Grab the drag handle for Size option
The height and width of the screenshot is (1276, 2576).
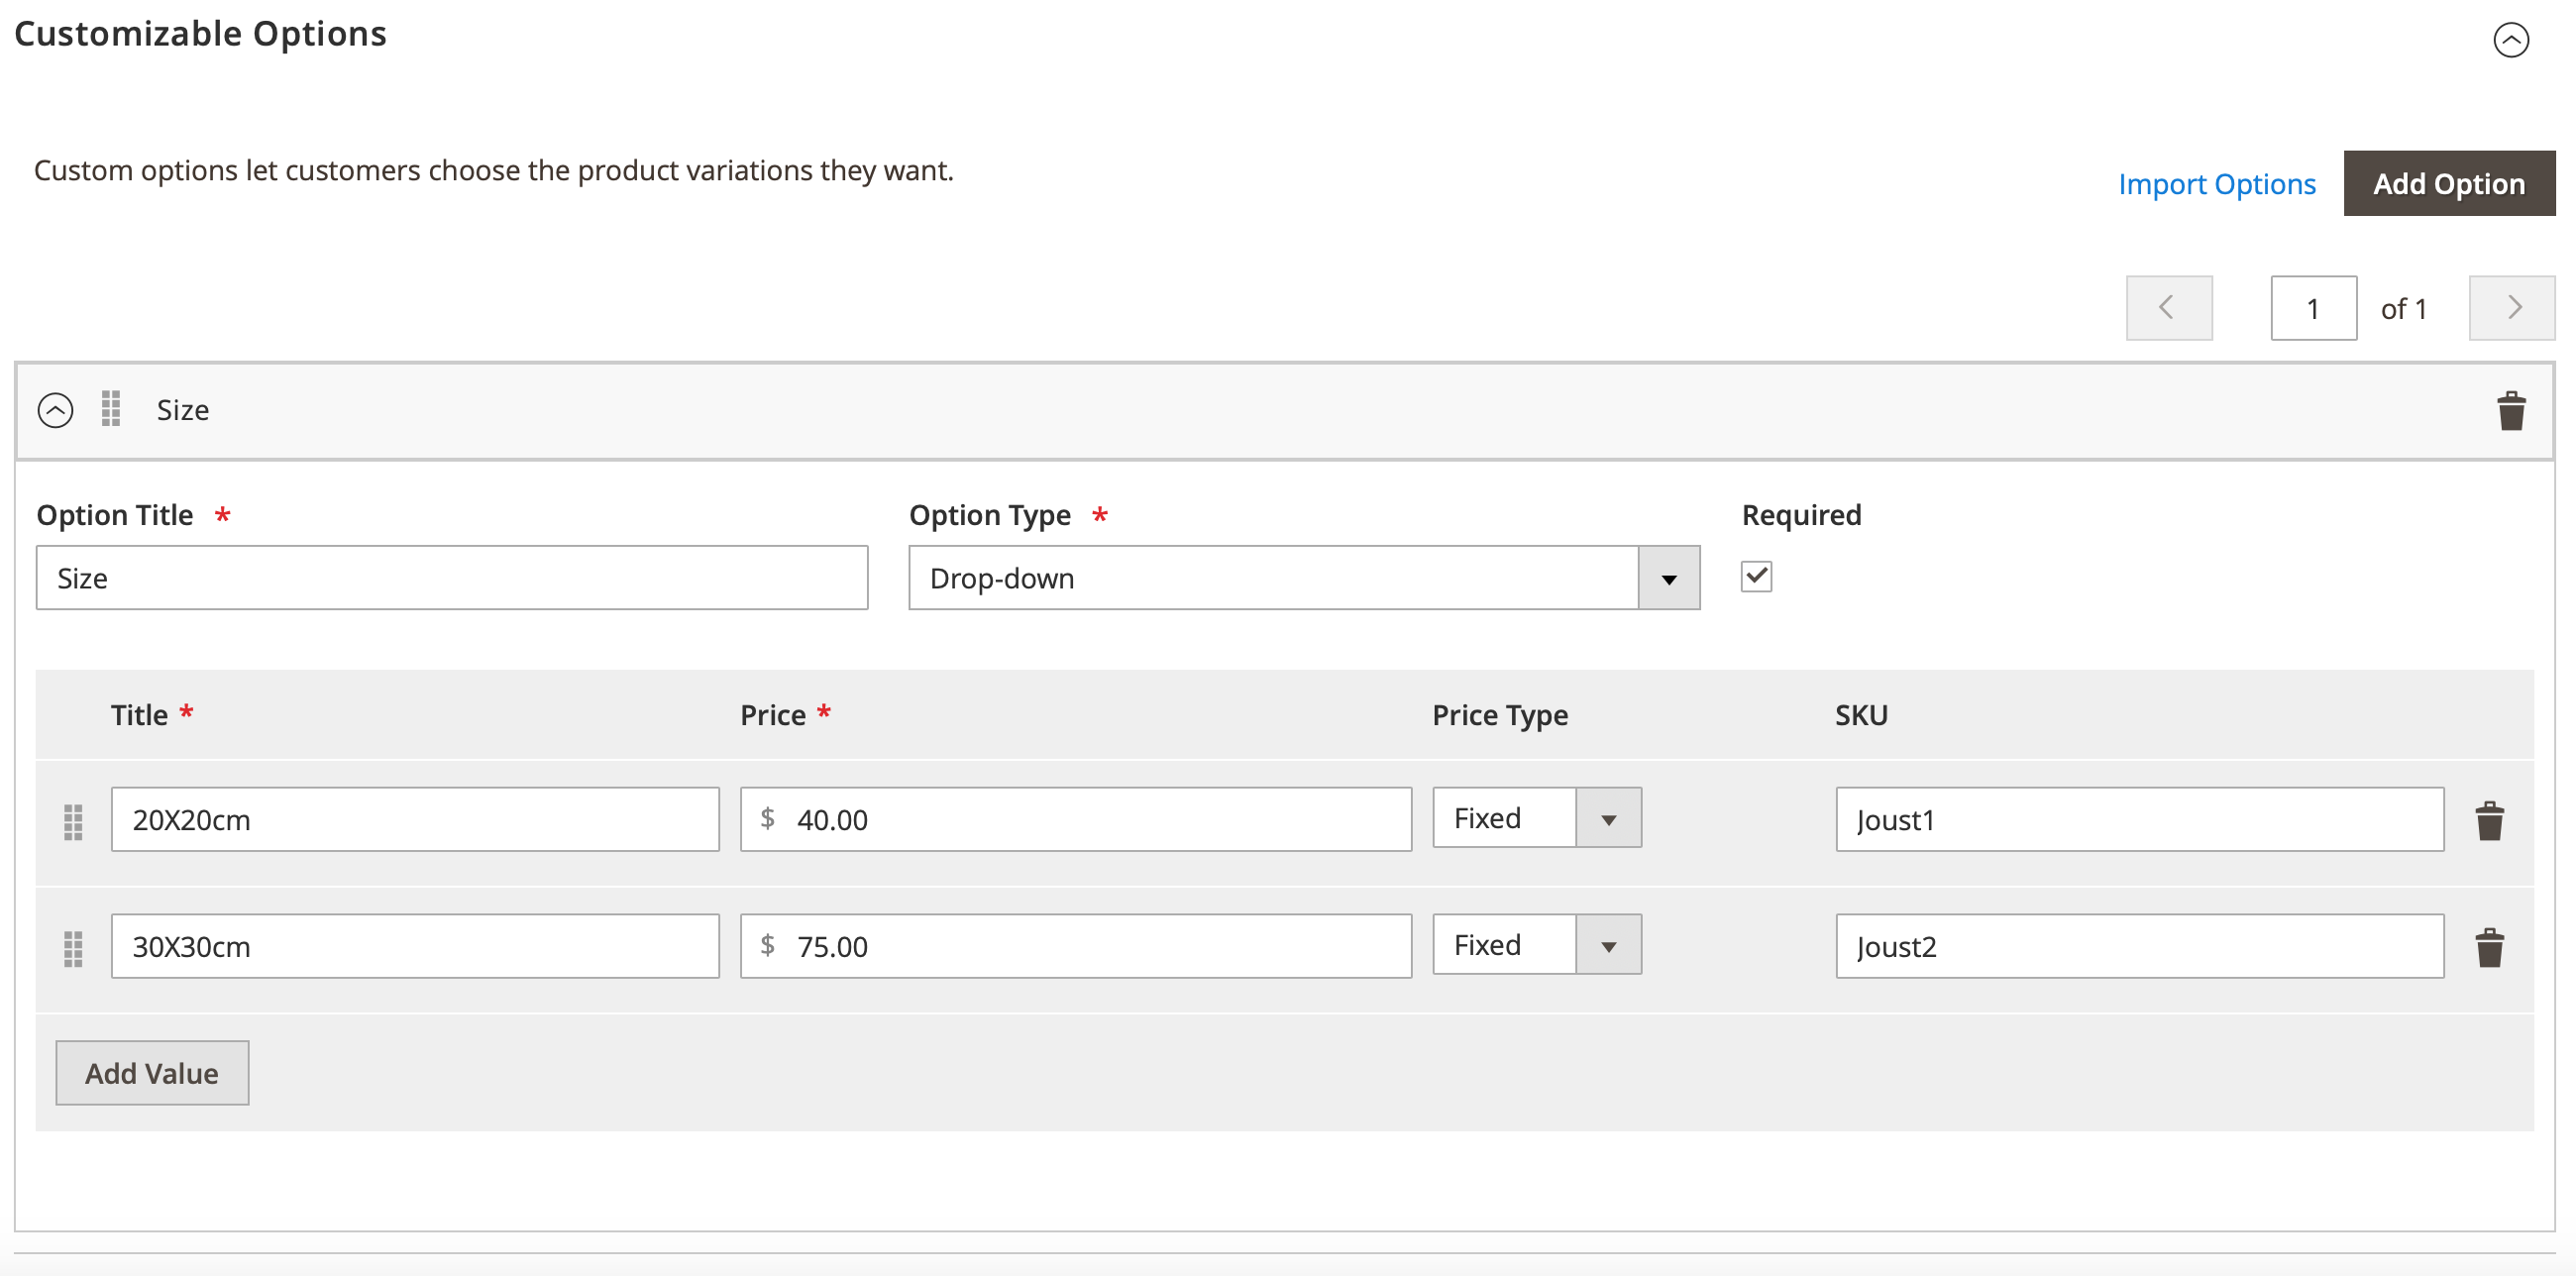click(111, 409)
